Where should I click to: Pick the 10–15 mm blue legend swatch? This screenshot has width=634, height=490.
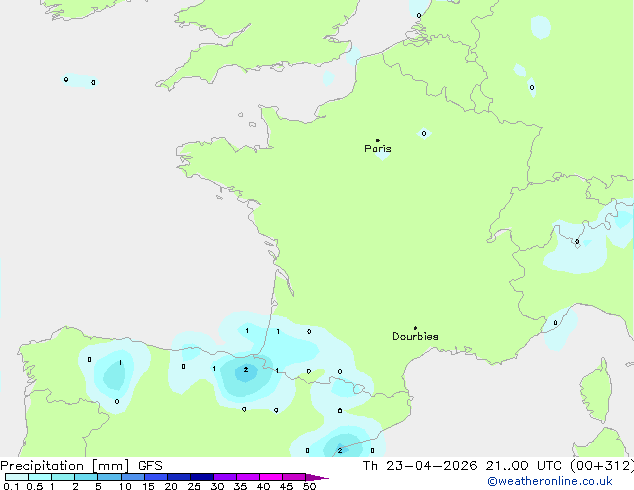(x=132, y=477)
